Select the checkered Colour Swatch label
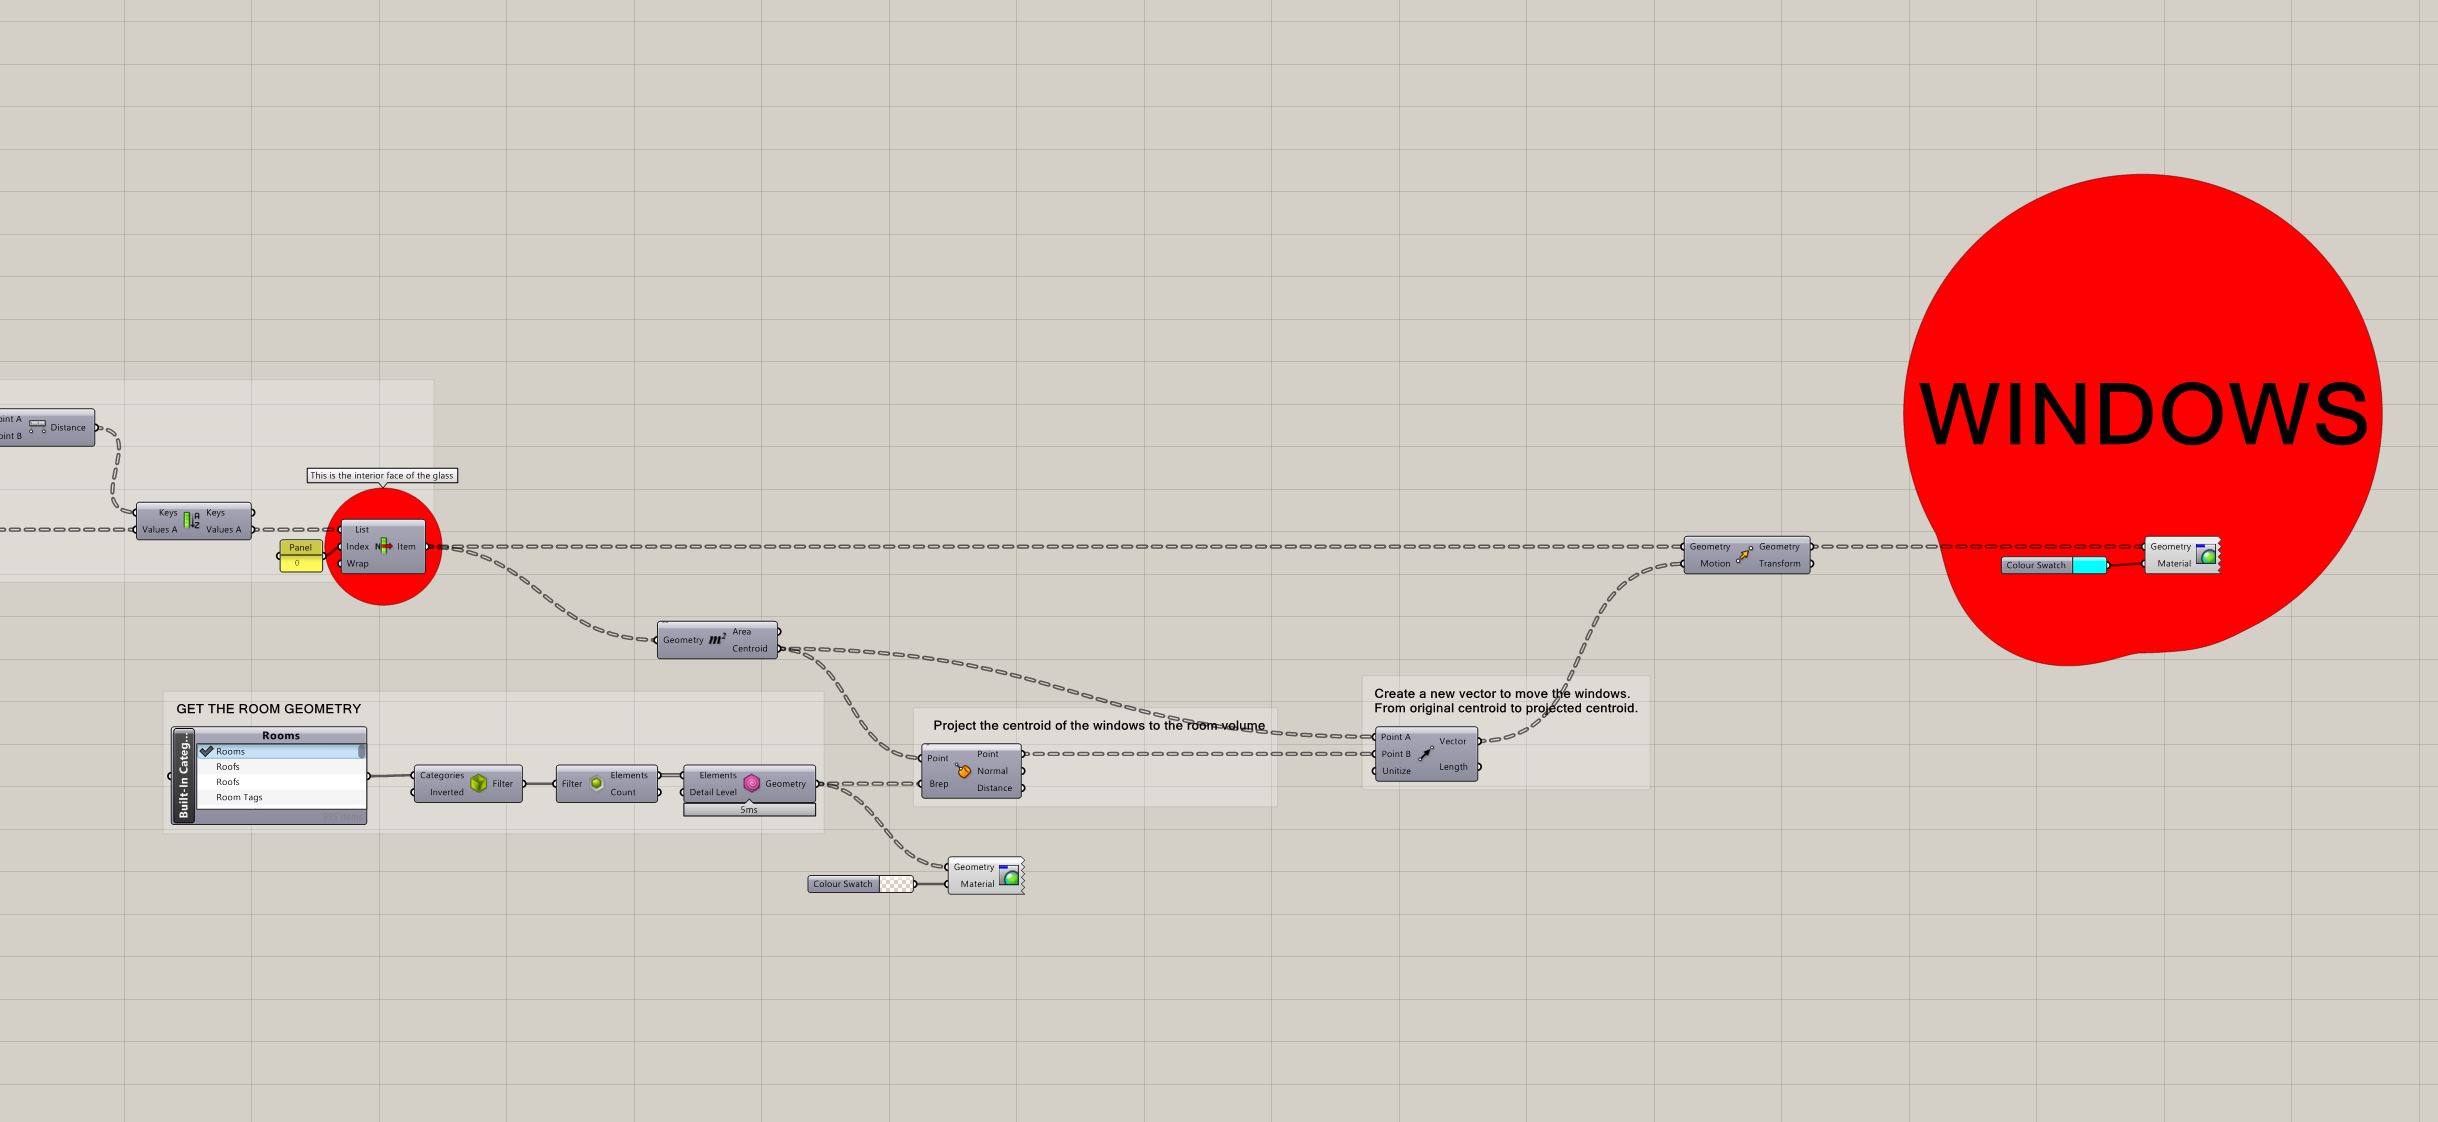This screenshot has height=1122, width=2438. coord(843,884)
